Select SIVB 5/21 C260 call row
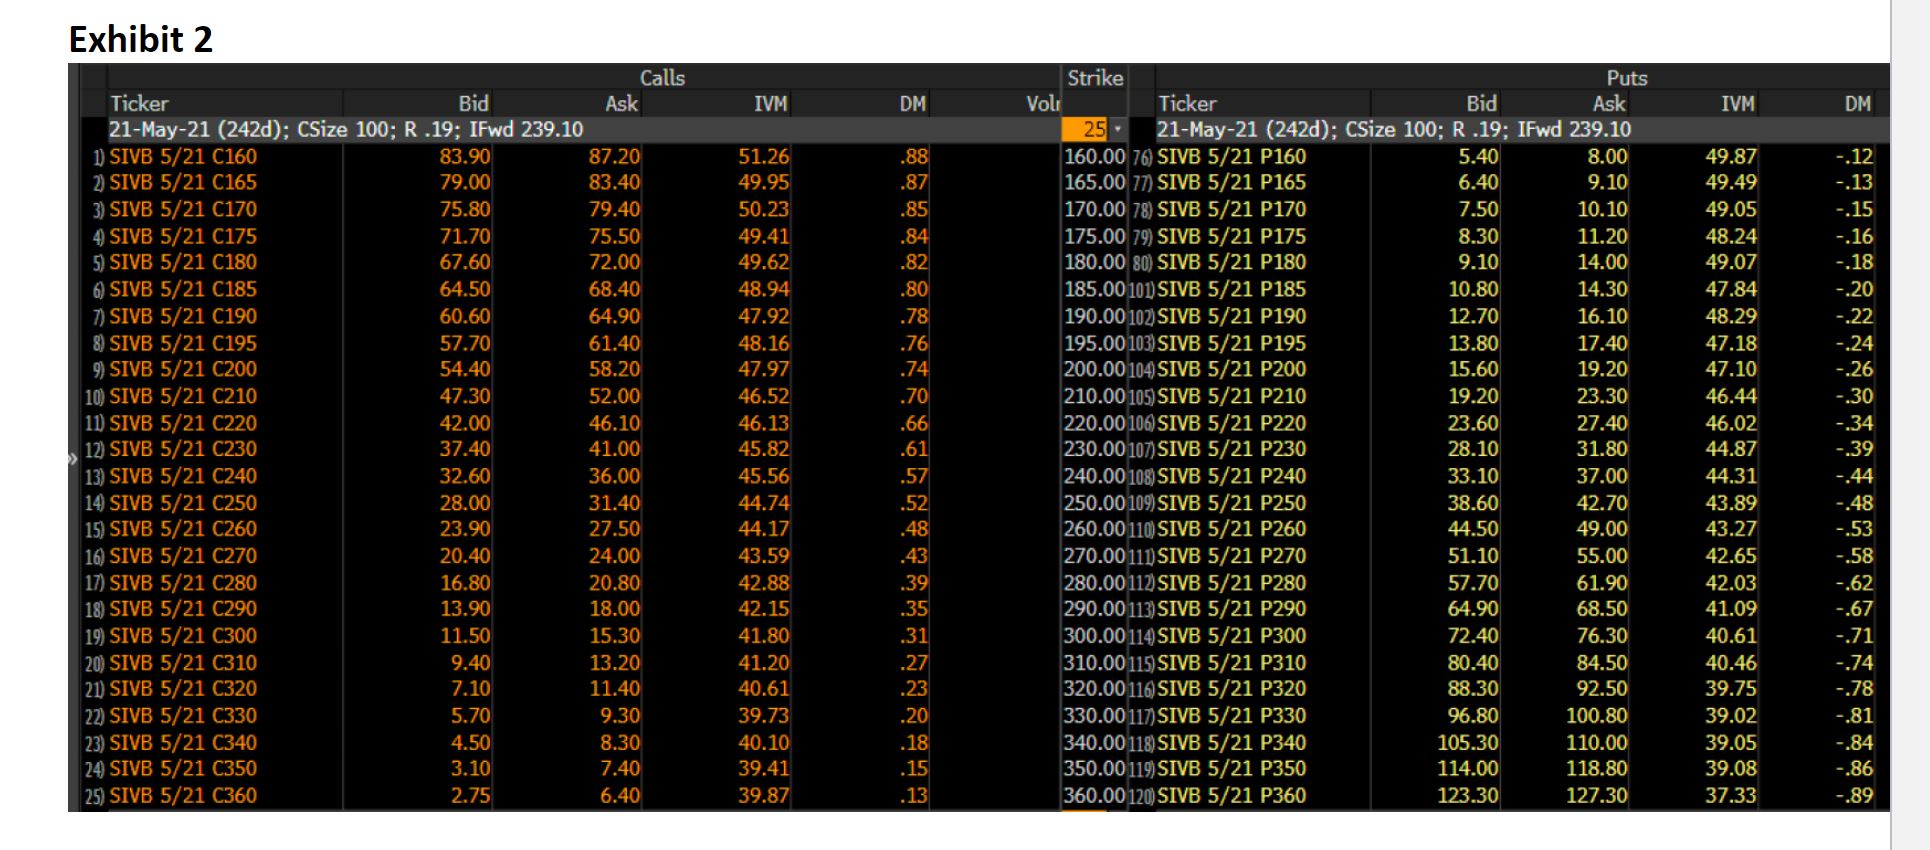Viewport: 1930px width, 850px height. [570, 529]
